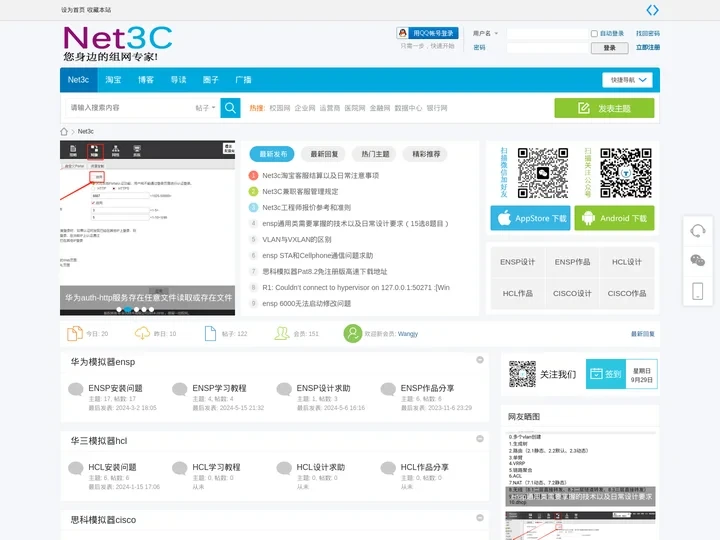This screenshot has width=720, height=540.
Task: Click the 关注我们 small QR code
Action: (522, 374)
